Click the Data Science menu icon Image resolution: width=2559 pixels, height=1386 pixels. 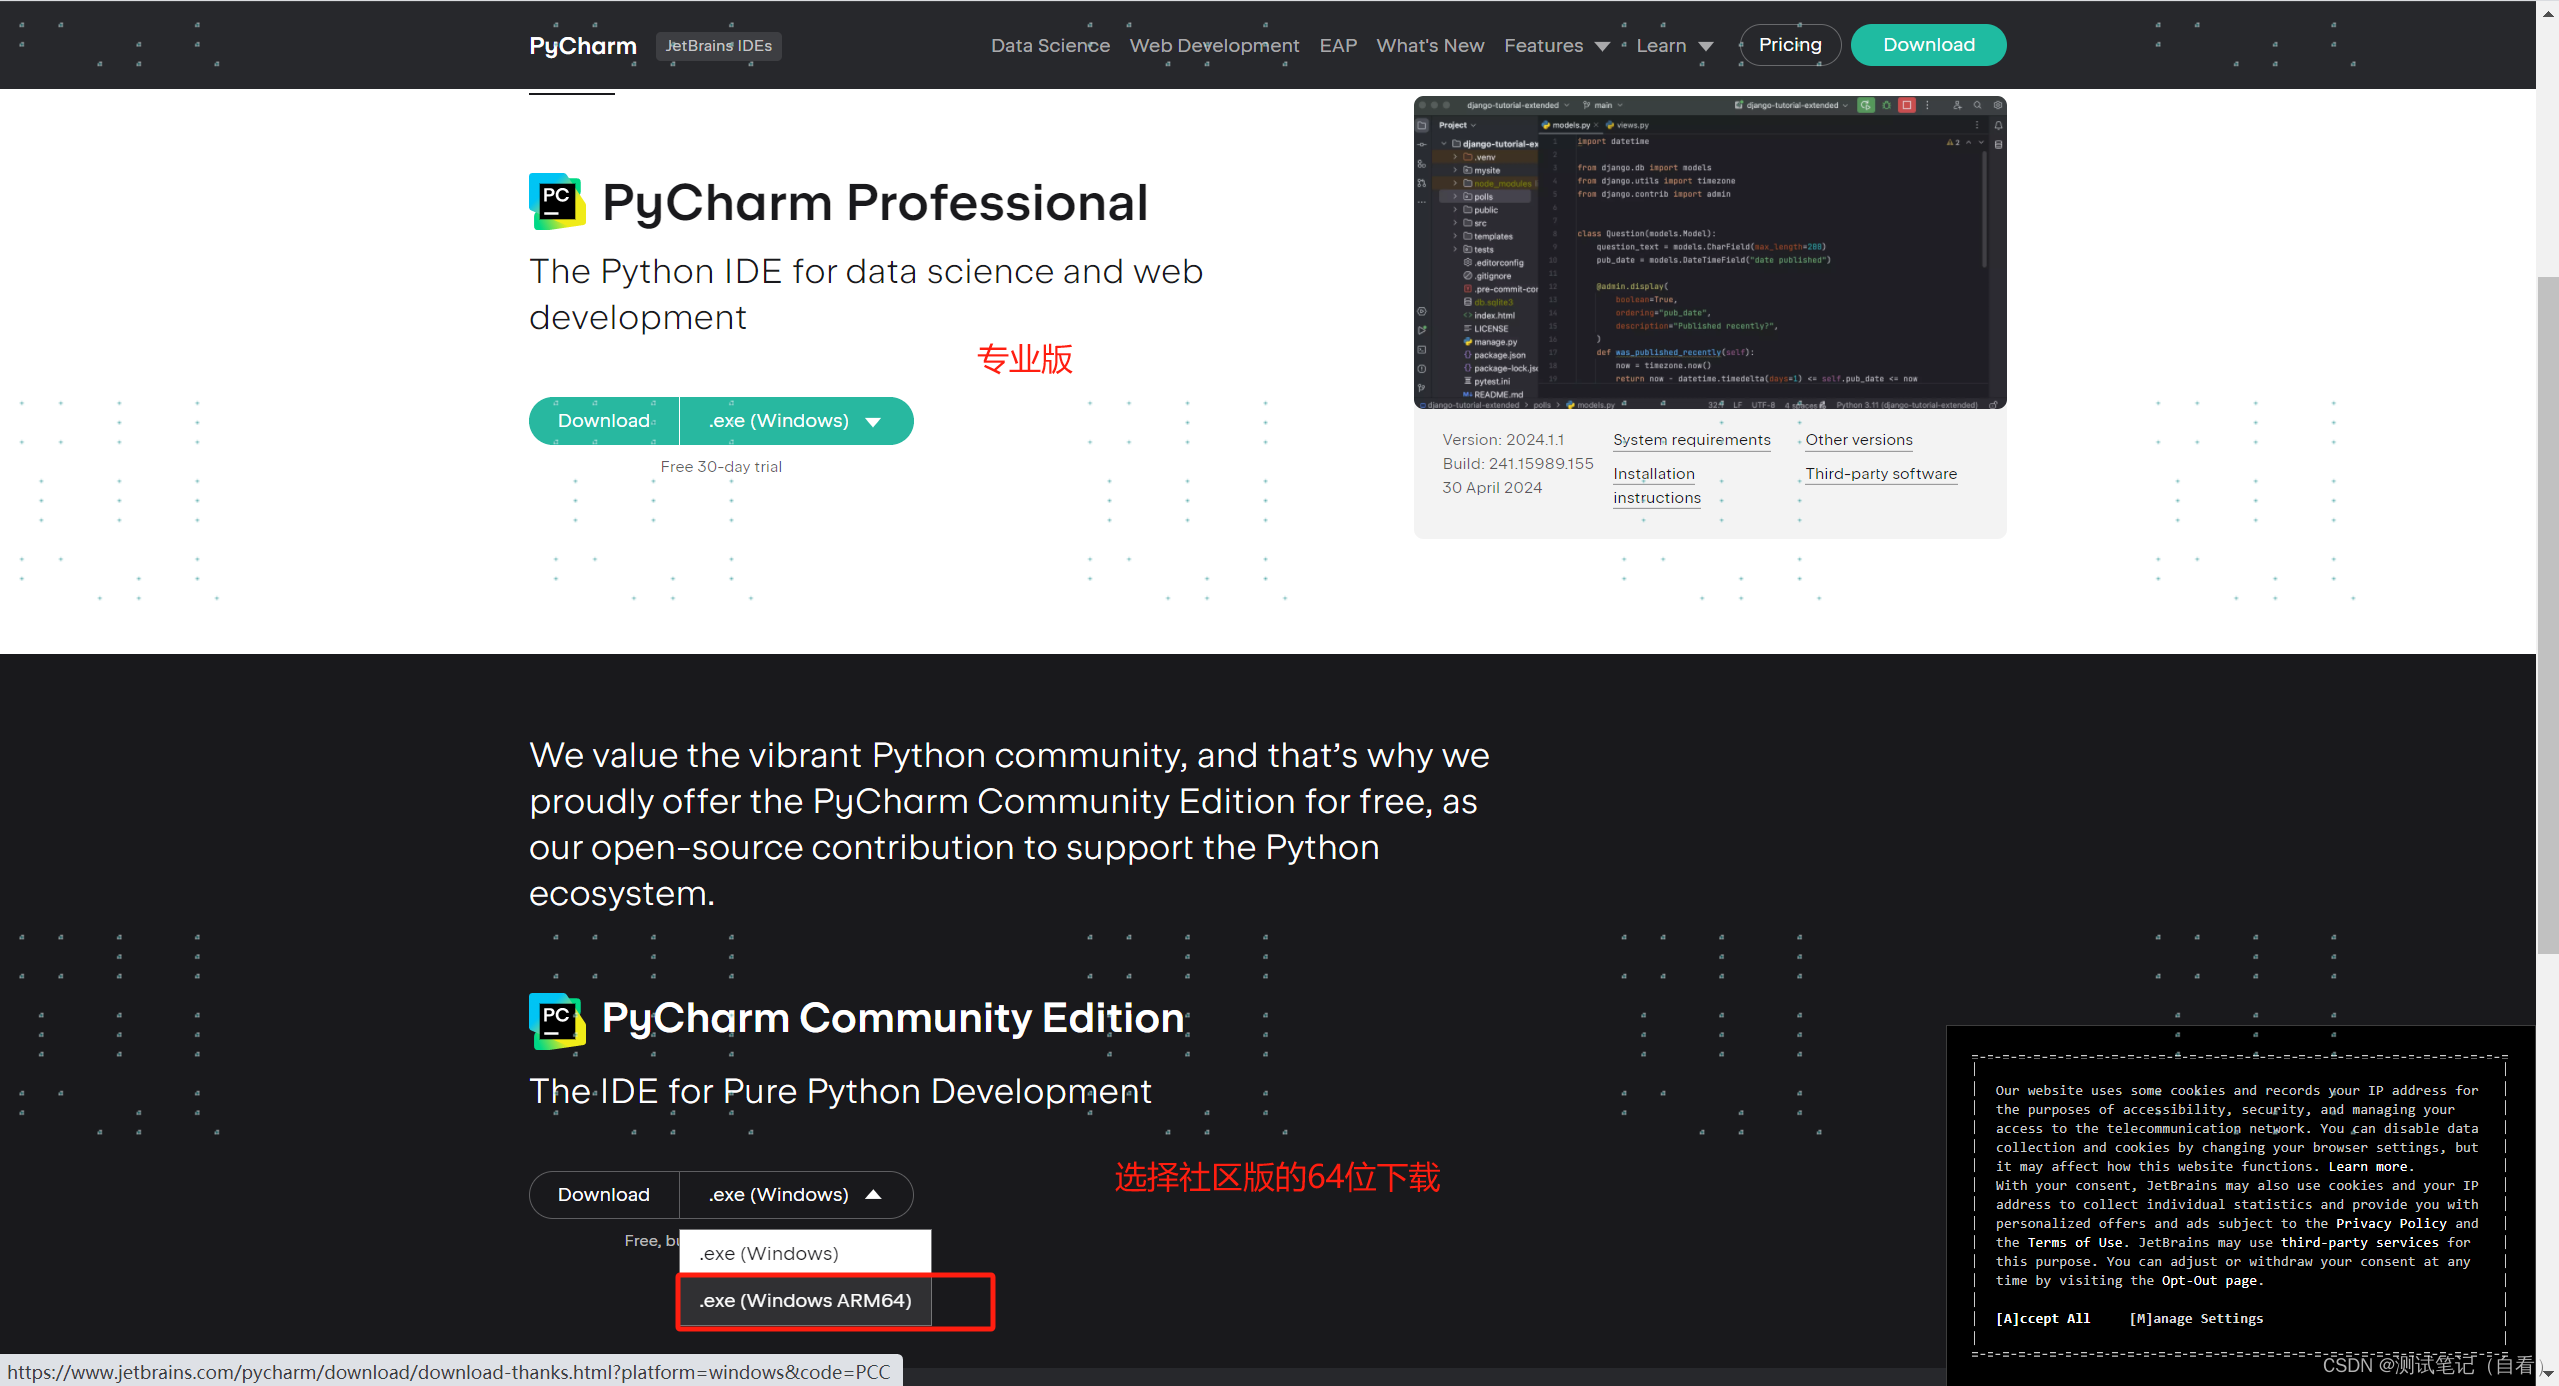(x=1046, y=44)
